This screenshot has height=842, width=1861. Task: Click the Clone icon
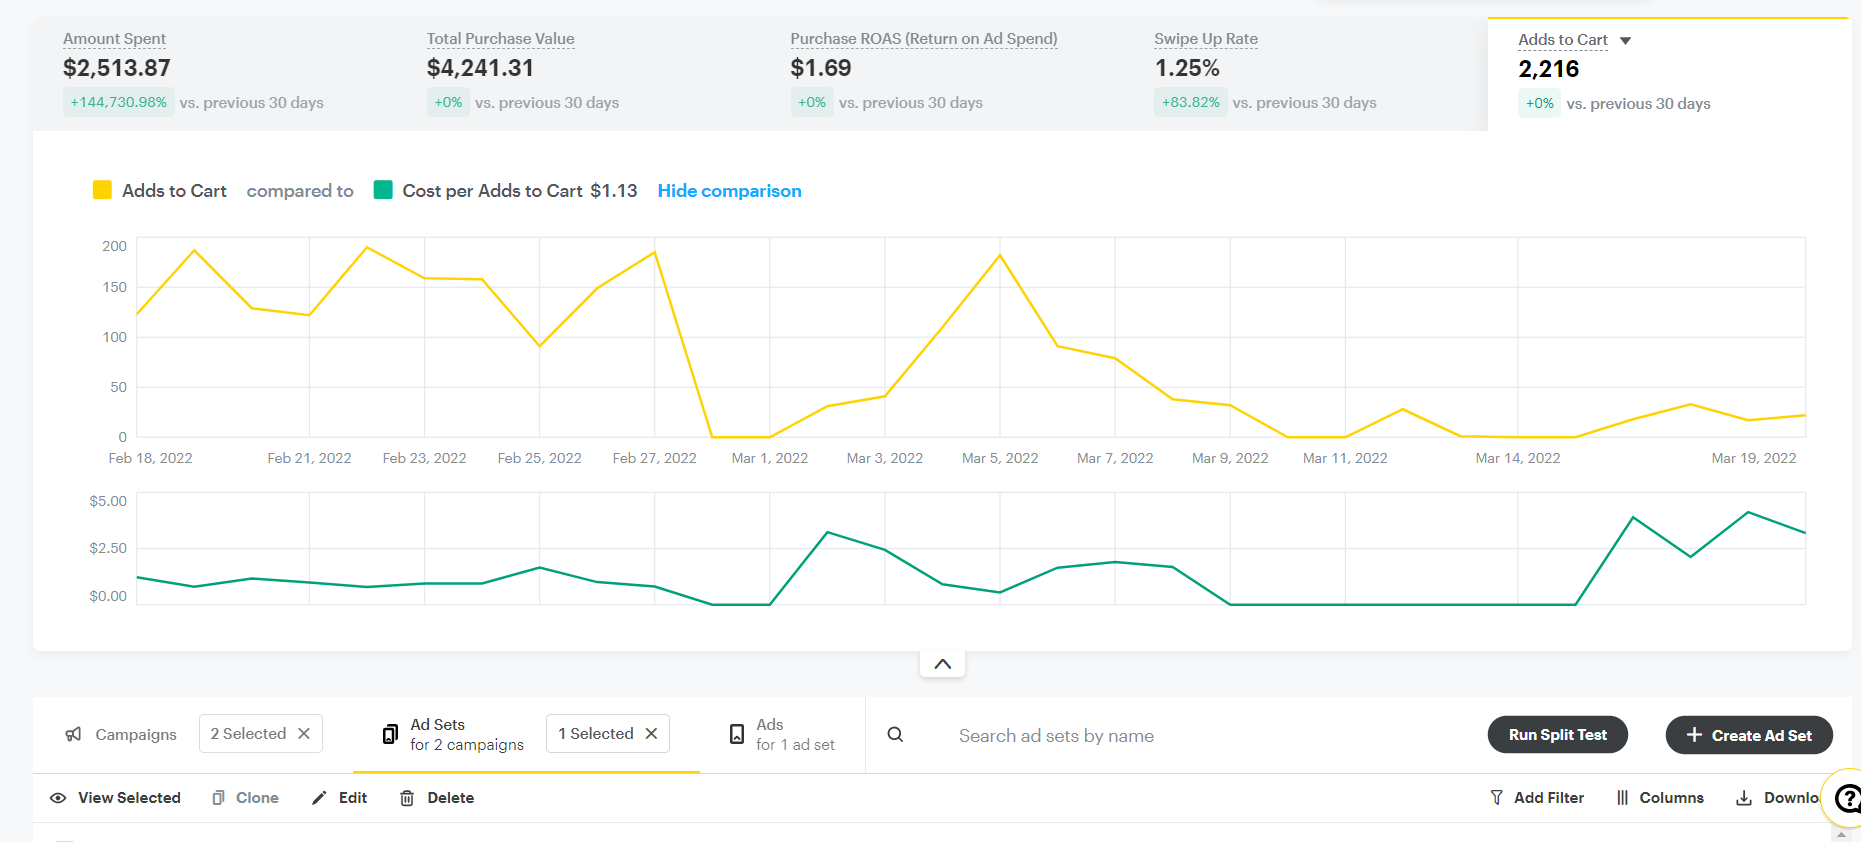218,798
